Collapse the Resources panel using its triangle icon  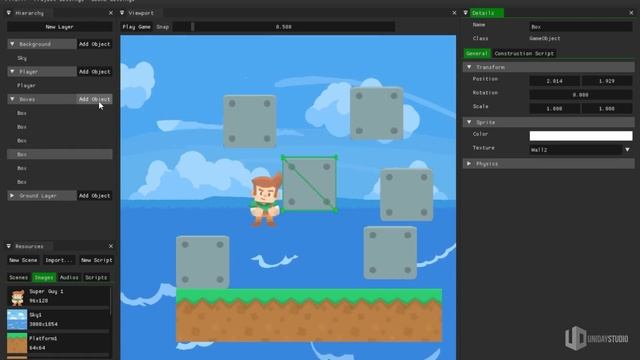coord(9,246)
